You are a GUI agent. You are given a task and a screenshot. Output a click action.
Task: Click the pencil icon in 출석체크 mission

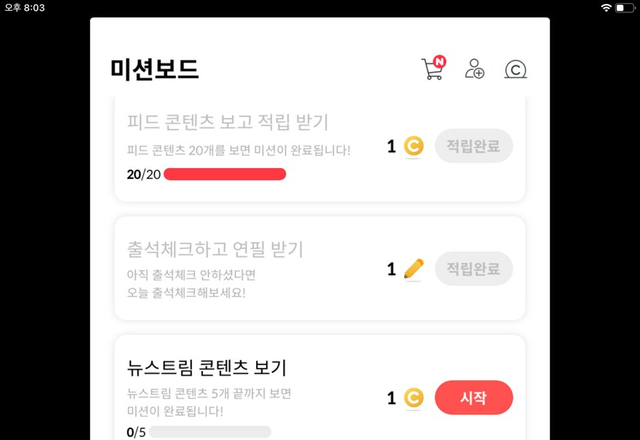pyautogui.click(x=414, y=269)
